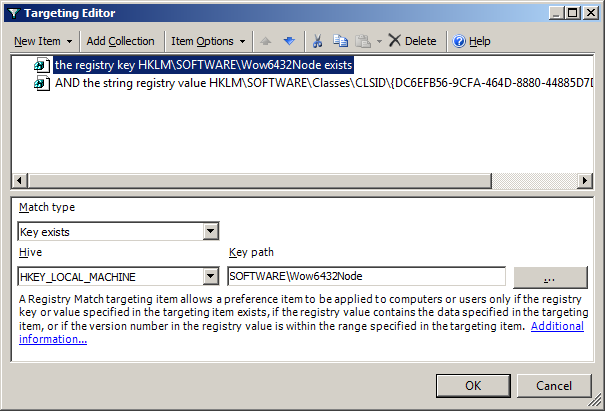Click the Move Down arrow icon
This screenshot has height=411, width=605.
pos(289,41)
